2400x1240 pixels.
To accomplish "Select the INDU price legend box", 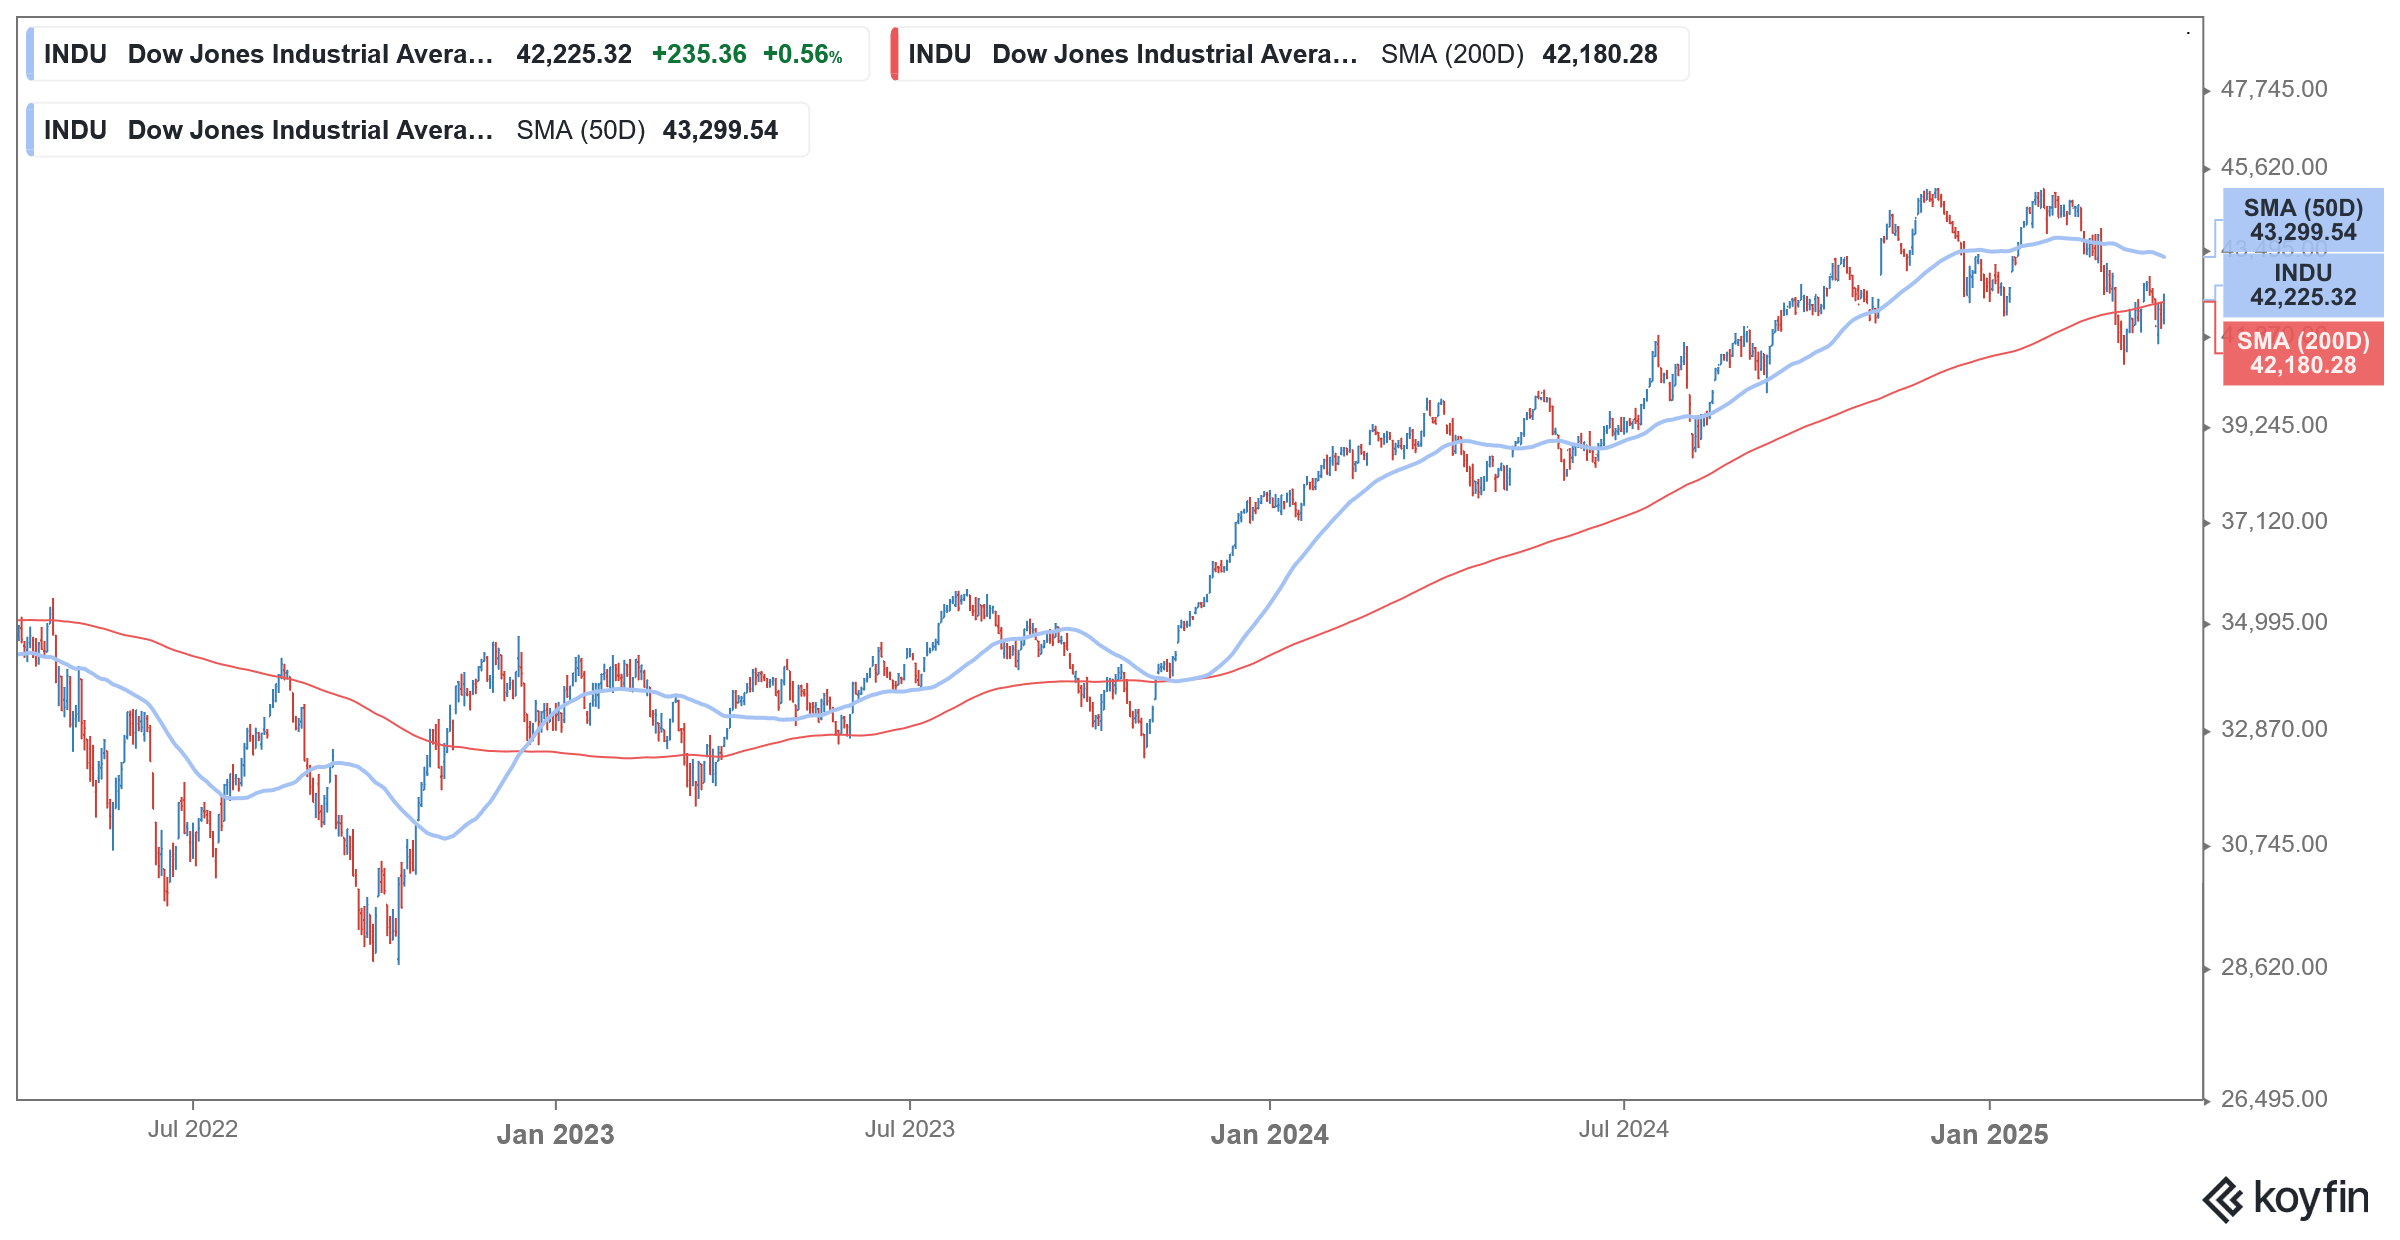I will coord(448,54).
